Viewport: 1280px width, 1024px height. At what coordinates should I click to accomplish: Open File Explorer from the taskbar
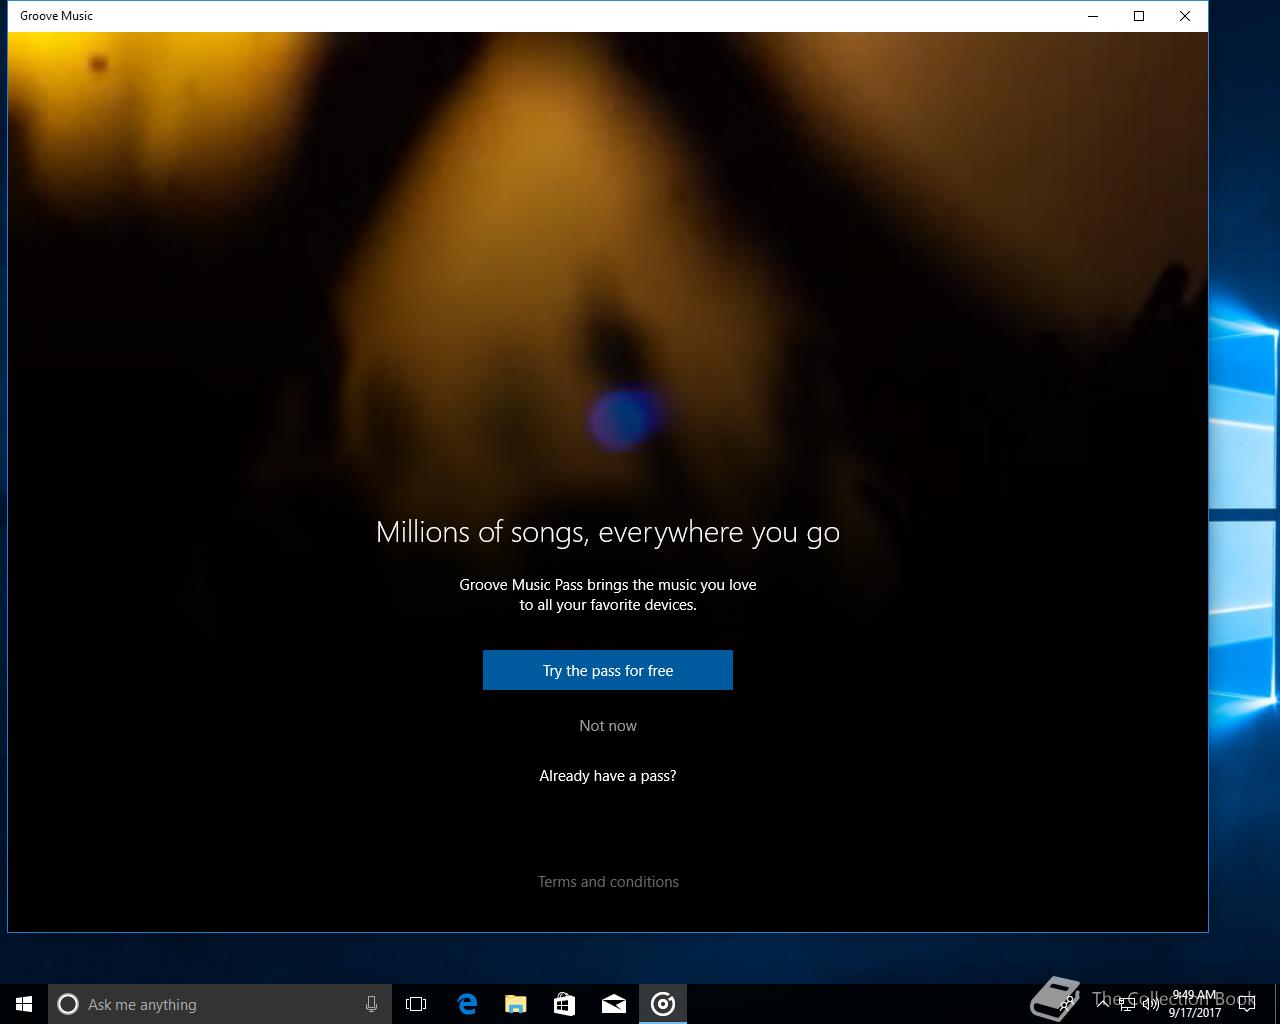pos(515,1004)
